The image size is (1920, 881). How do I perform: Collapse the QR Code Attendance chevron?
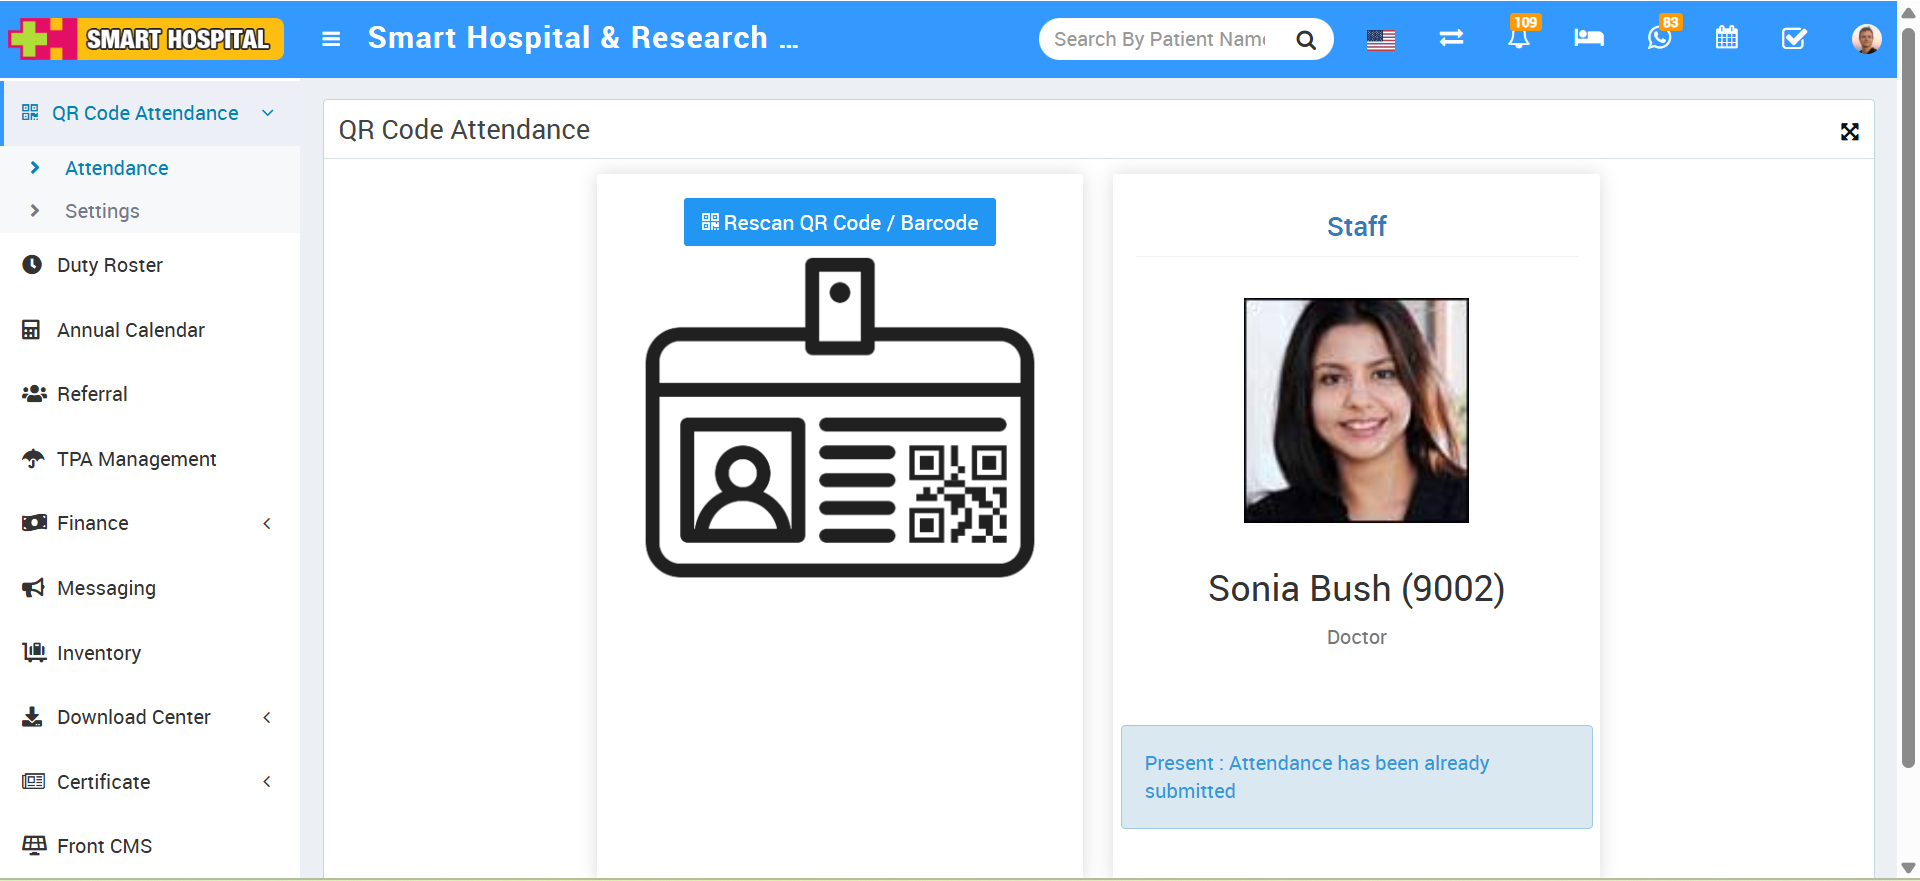point(268,113)
